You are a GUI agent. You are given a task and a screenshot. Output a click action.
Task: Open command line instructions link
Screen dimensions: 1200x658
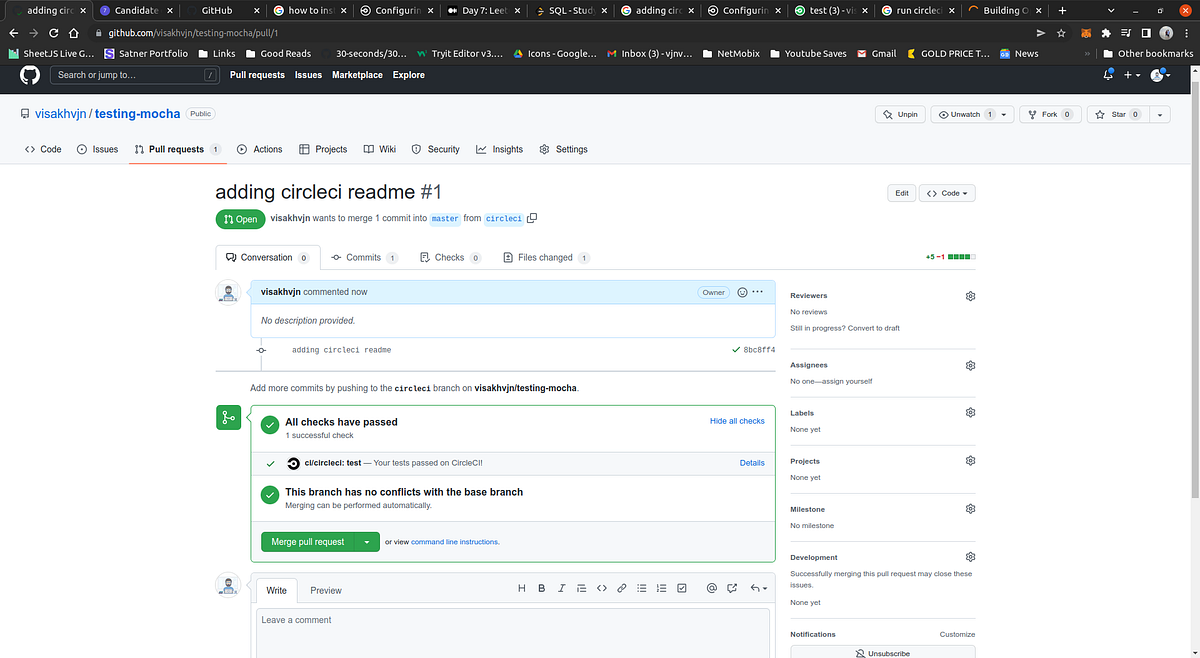[454, 542]
